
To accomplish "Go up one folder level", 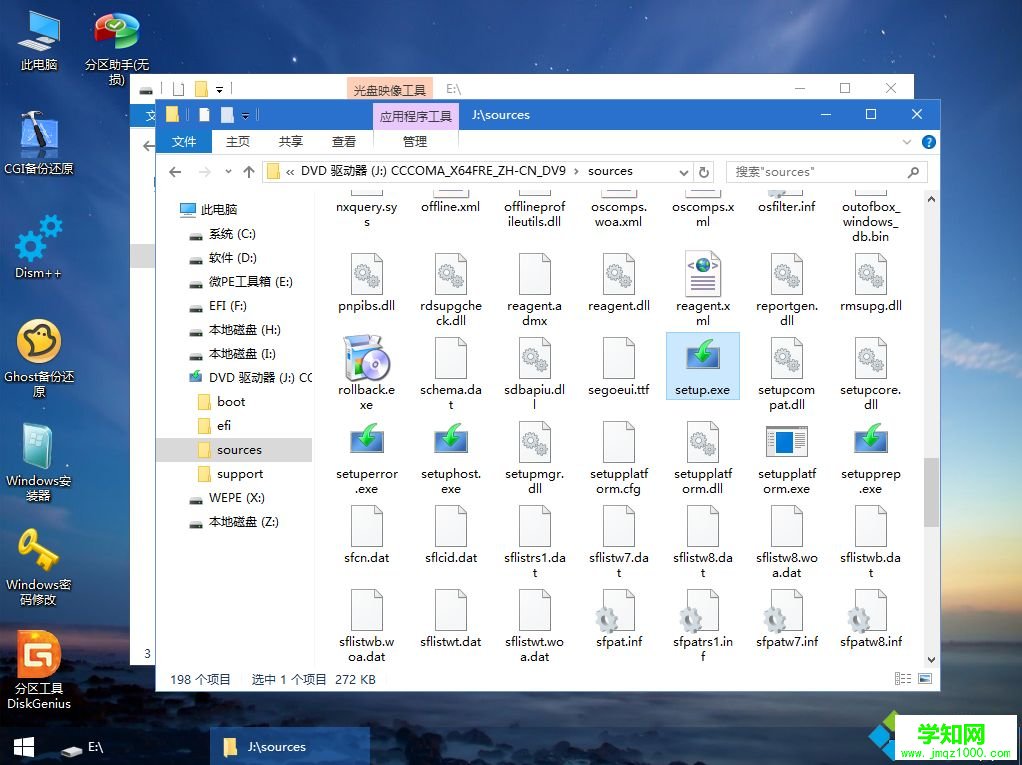I will click(x=249, y=171).
